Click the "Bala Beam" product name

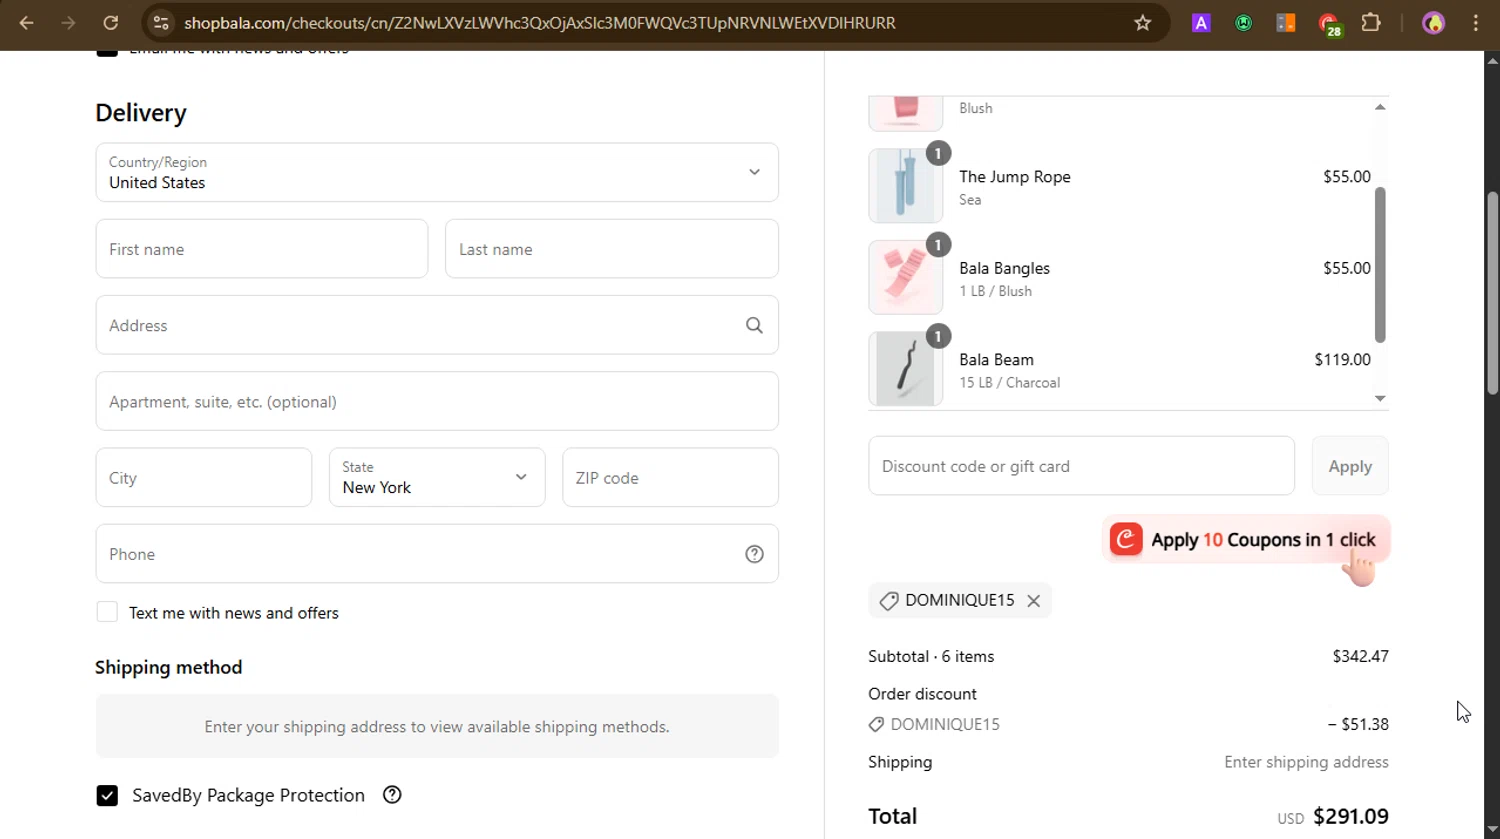(997, 359)
